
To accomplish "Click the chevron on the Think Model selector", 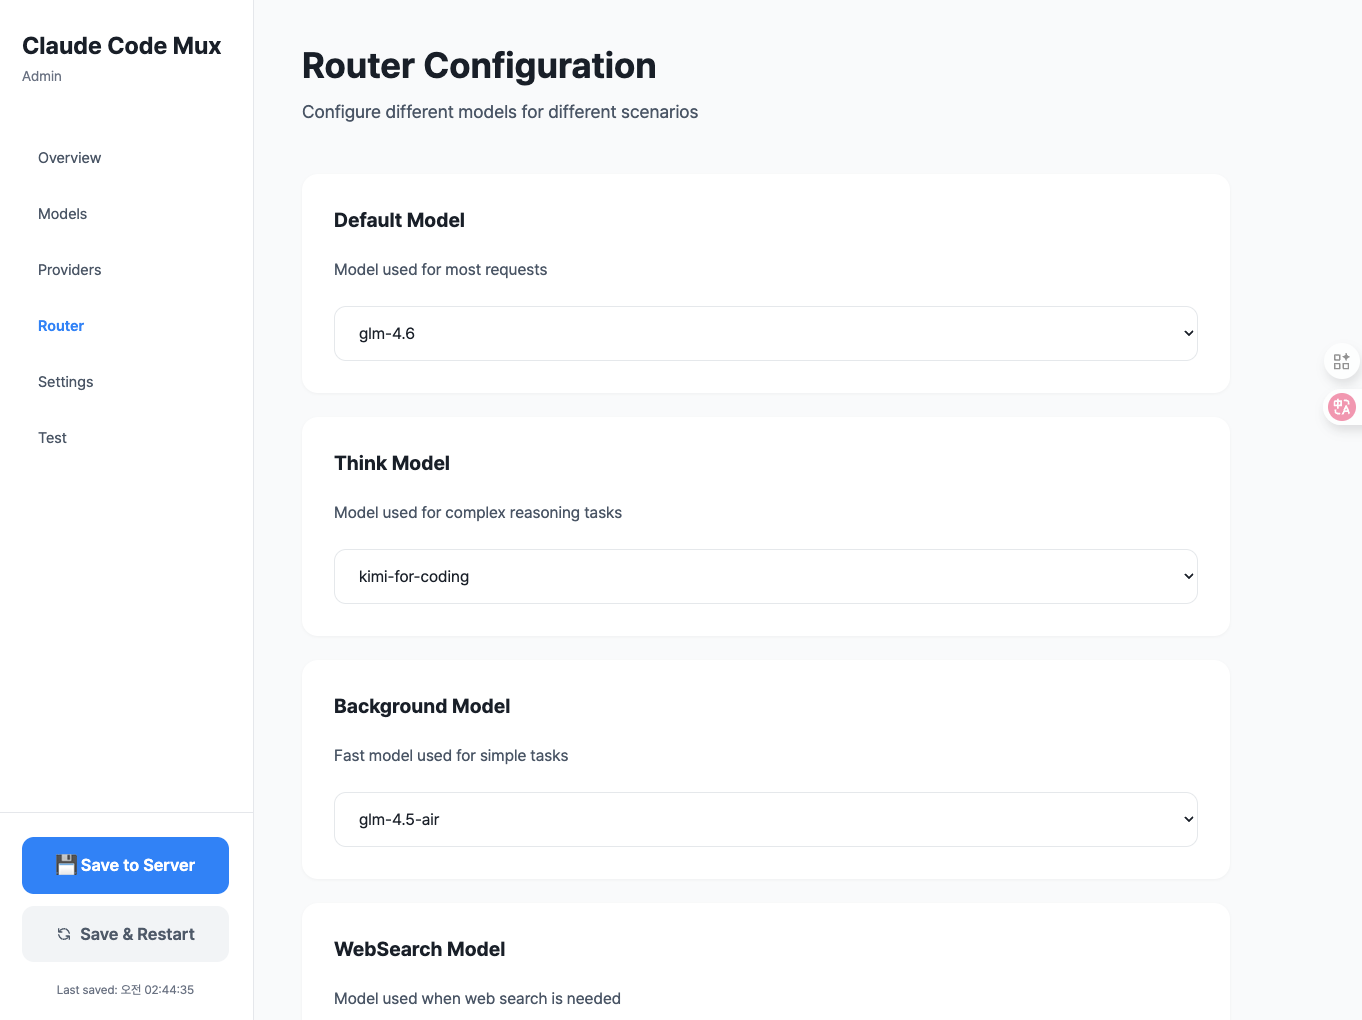I will pos(1188,576).
